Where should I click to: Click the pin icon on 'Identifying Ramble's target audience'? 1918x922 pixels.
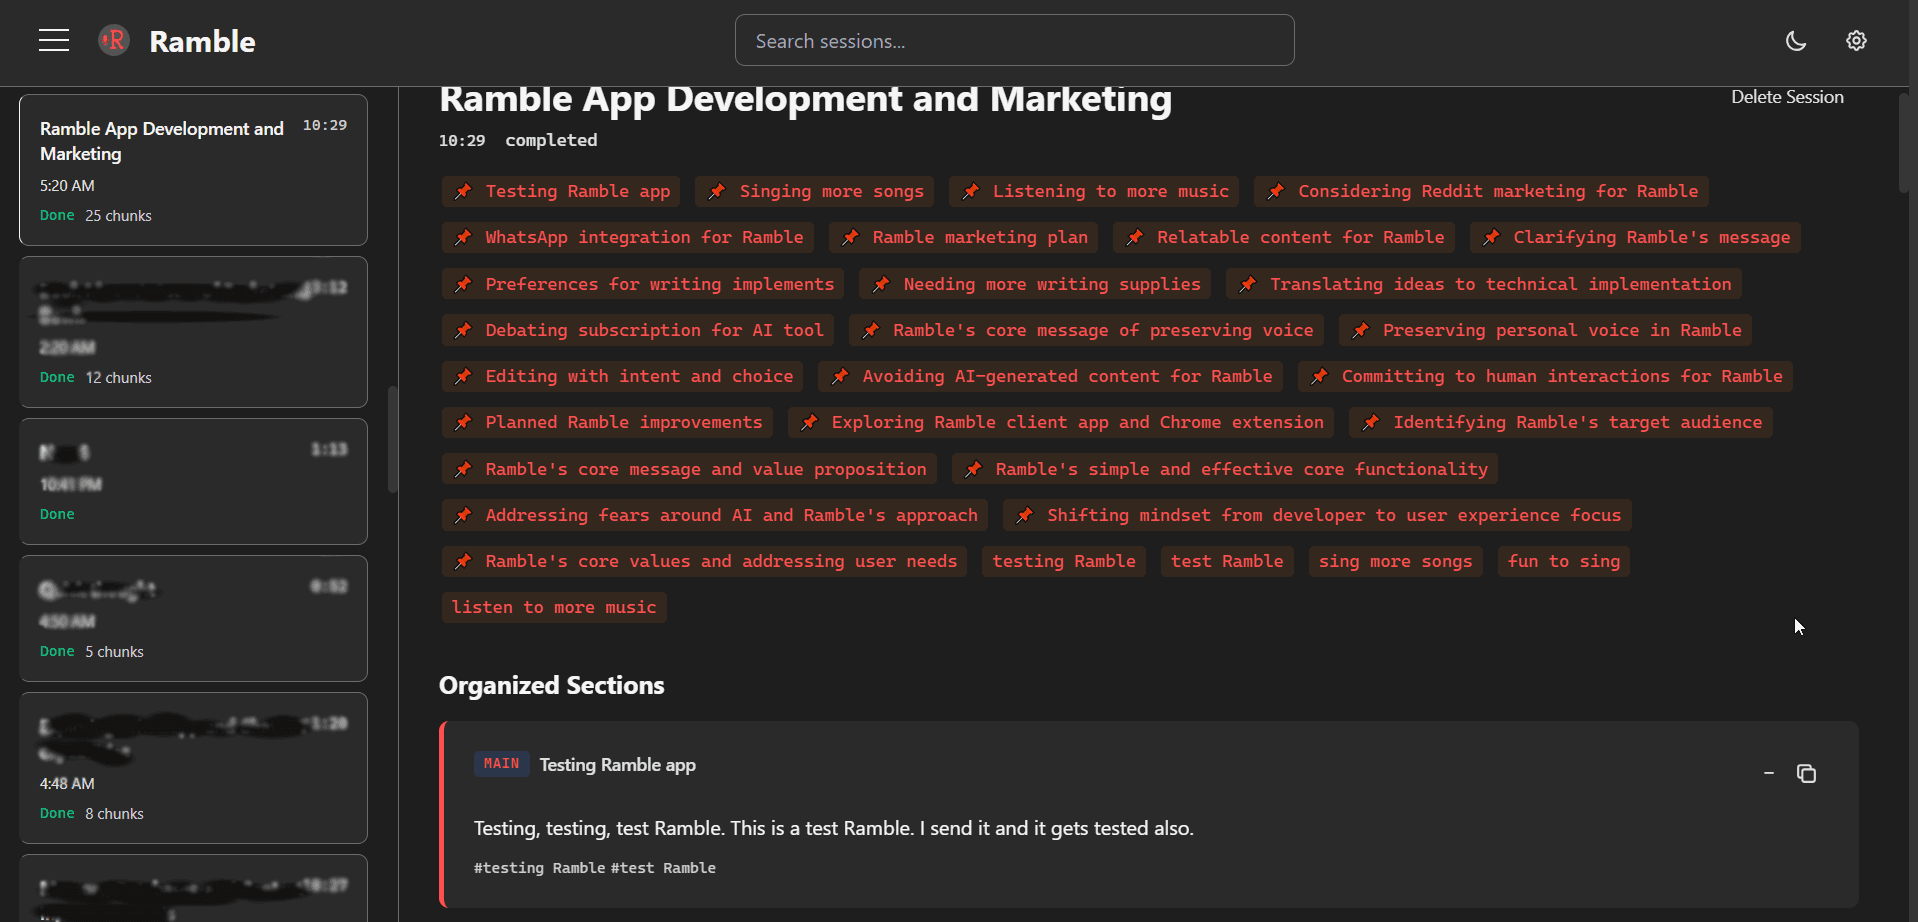tap(1369, 422)
